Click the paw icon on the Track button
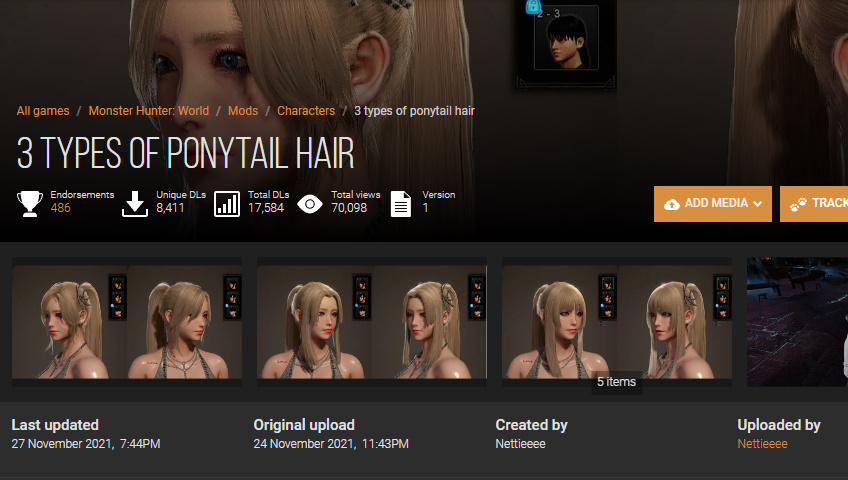 pos(798,204)
